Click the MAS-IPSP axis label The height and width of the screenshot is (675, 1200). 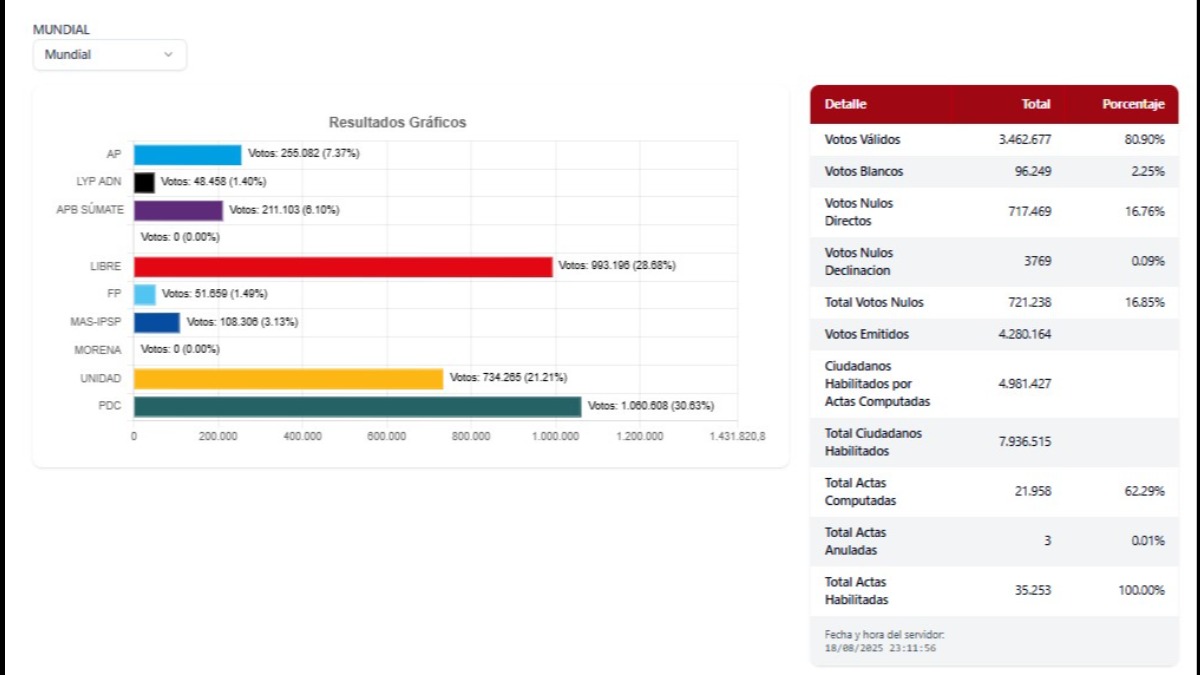pyautogui.click(x=97, y=322)
